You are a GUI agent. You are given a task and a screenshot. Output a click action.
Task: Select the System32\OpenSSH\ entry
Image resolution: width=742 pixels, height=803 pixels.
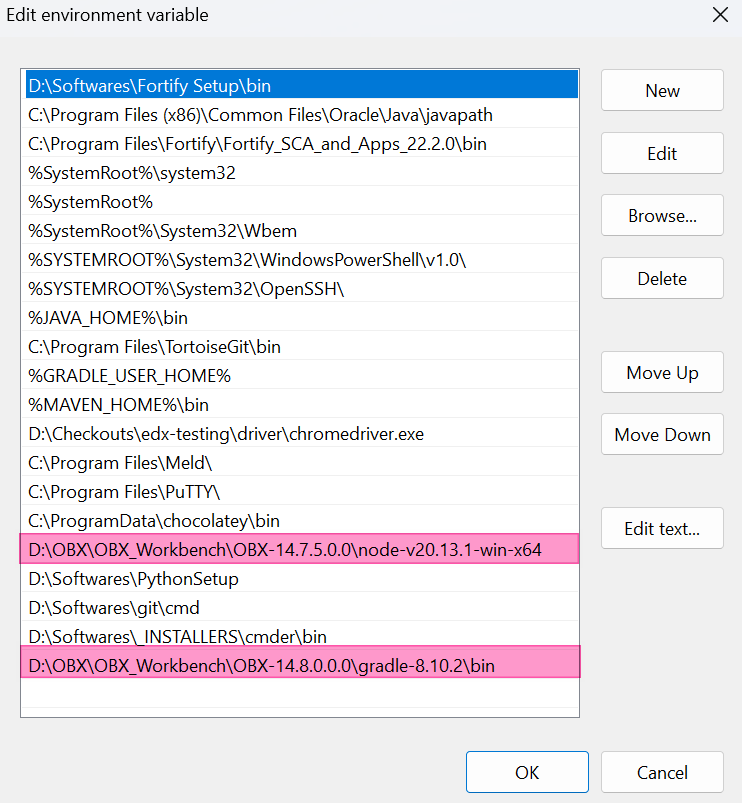(x=302, y=288)
